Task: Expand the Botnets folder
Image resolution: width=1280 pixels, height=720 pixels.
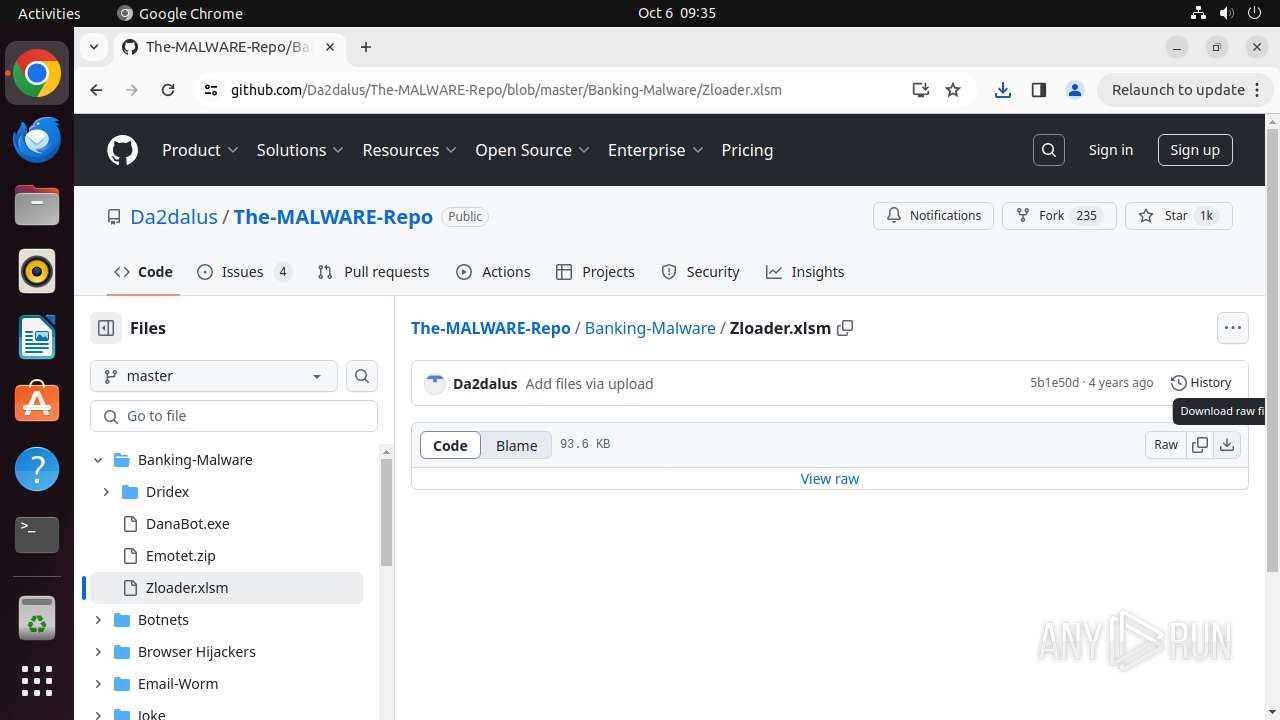Action: click(x=98, y=620)
